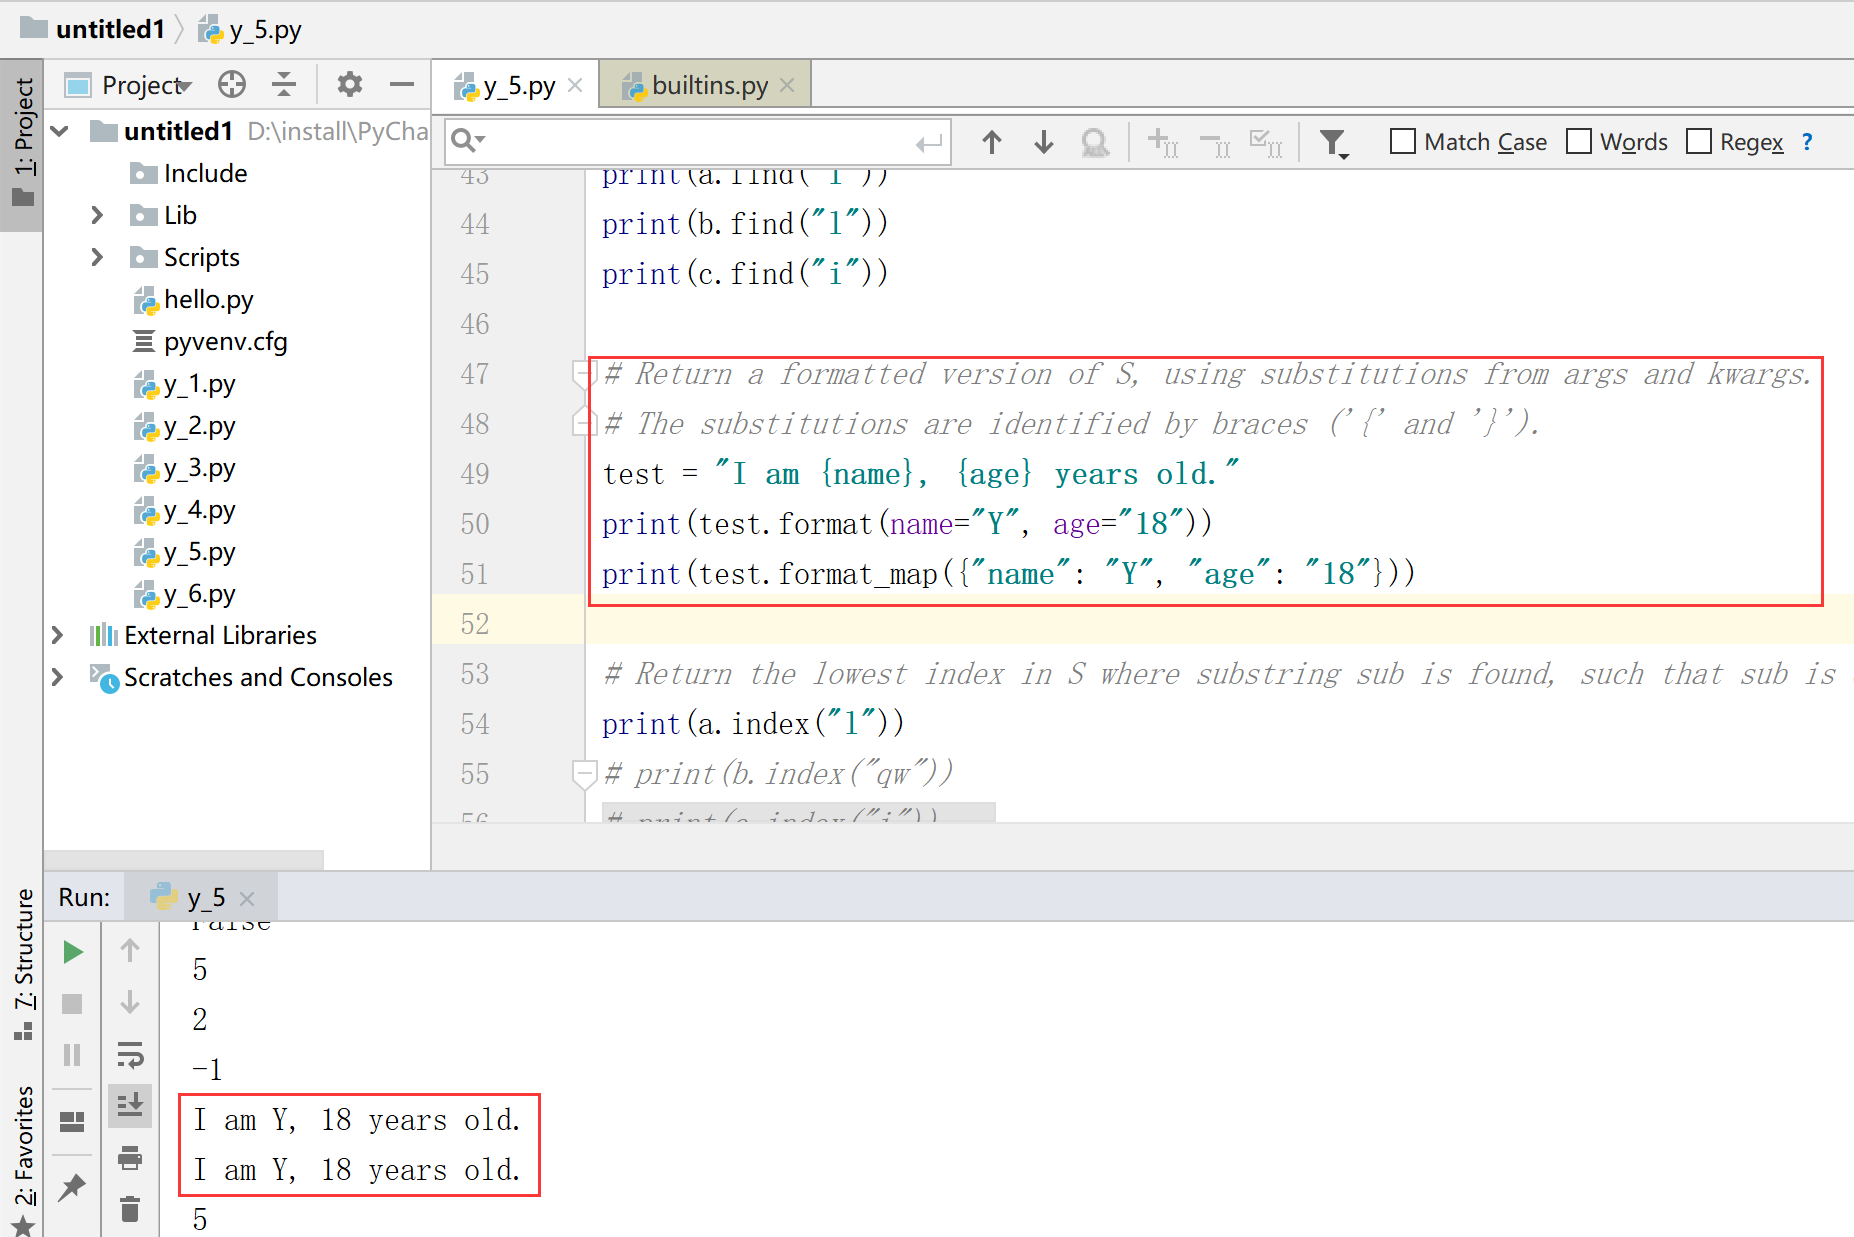Click line number 50 in gutter
The width and height of the screenshot is (1854, 1237).
(474, 523)
